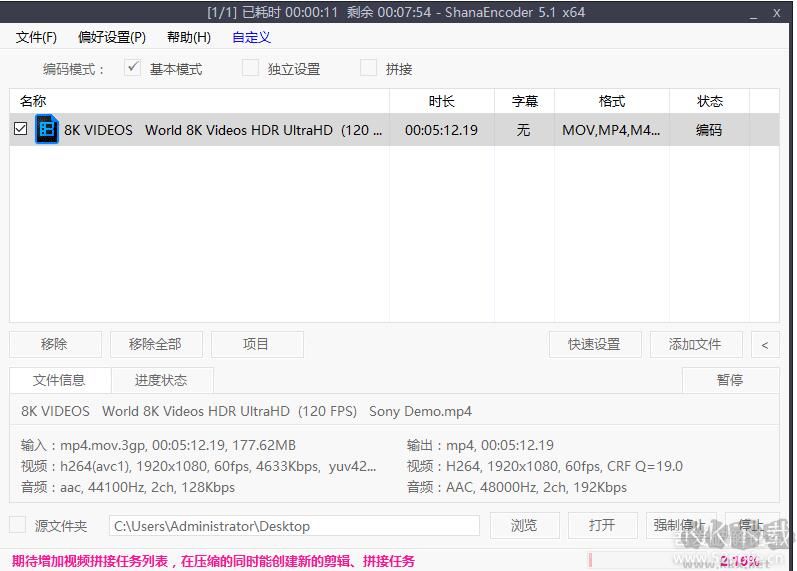Pause encoding with the 暂停 button
The image size is (797, 571).
pos(730,380)
